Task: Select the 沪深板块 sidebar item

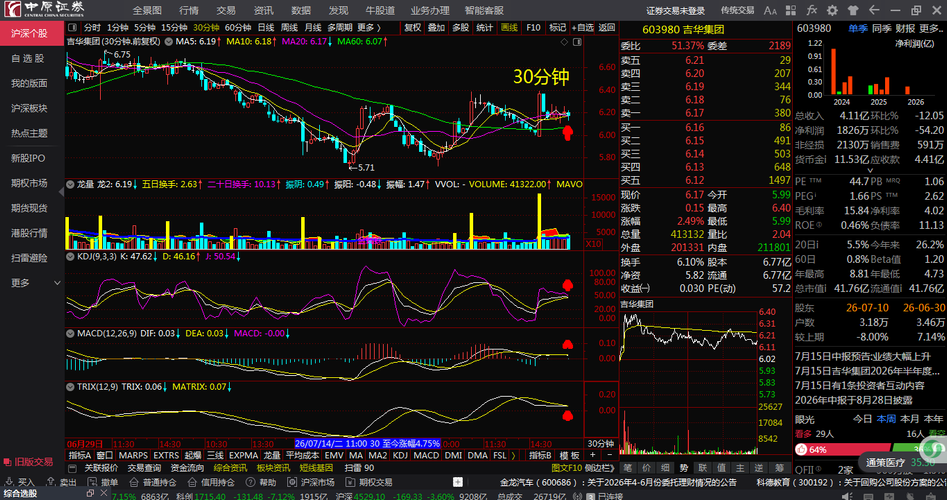Action: 29,108
